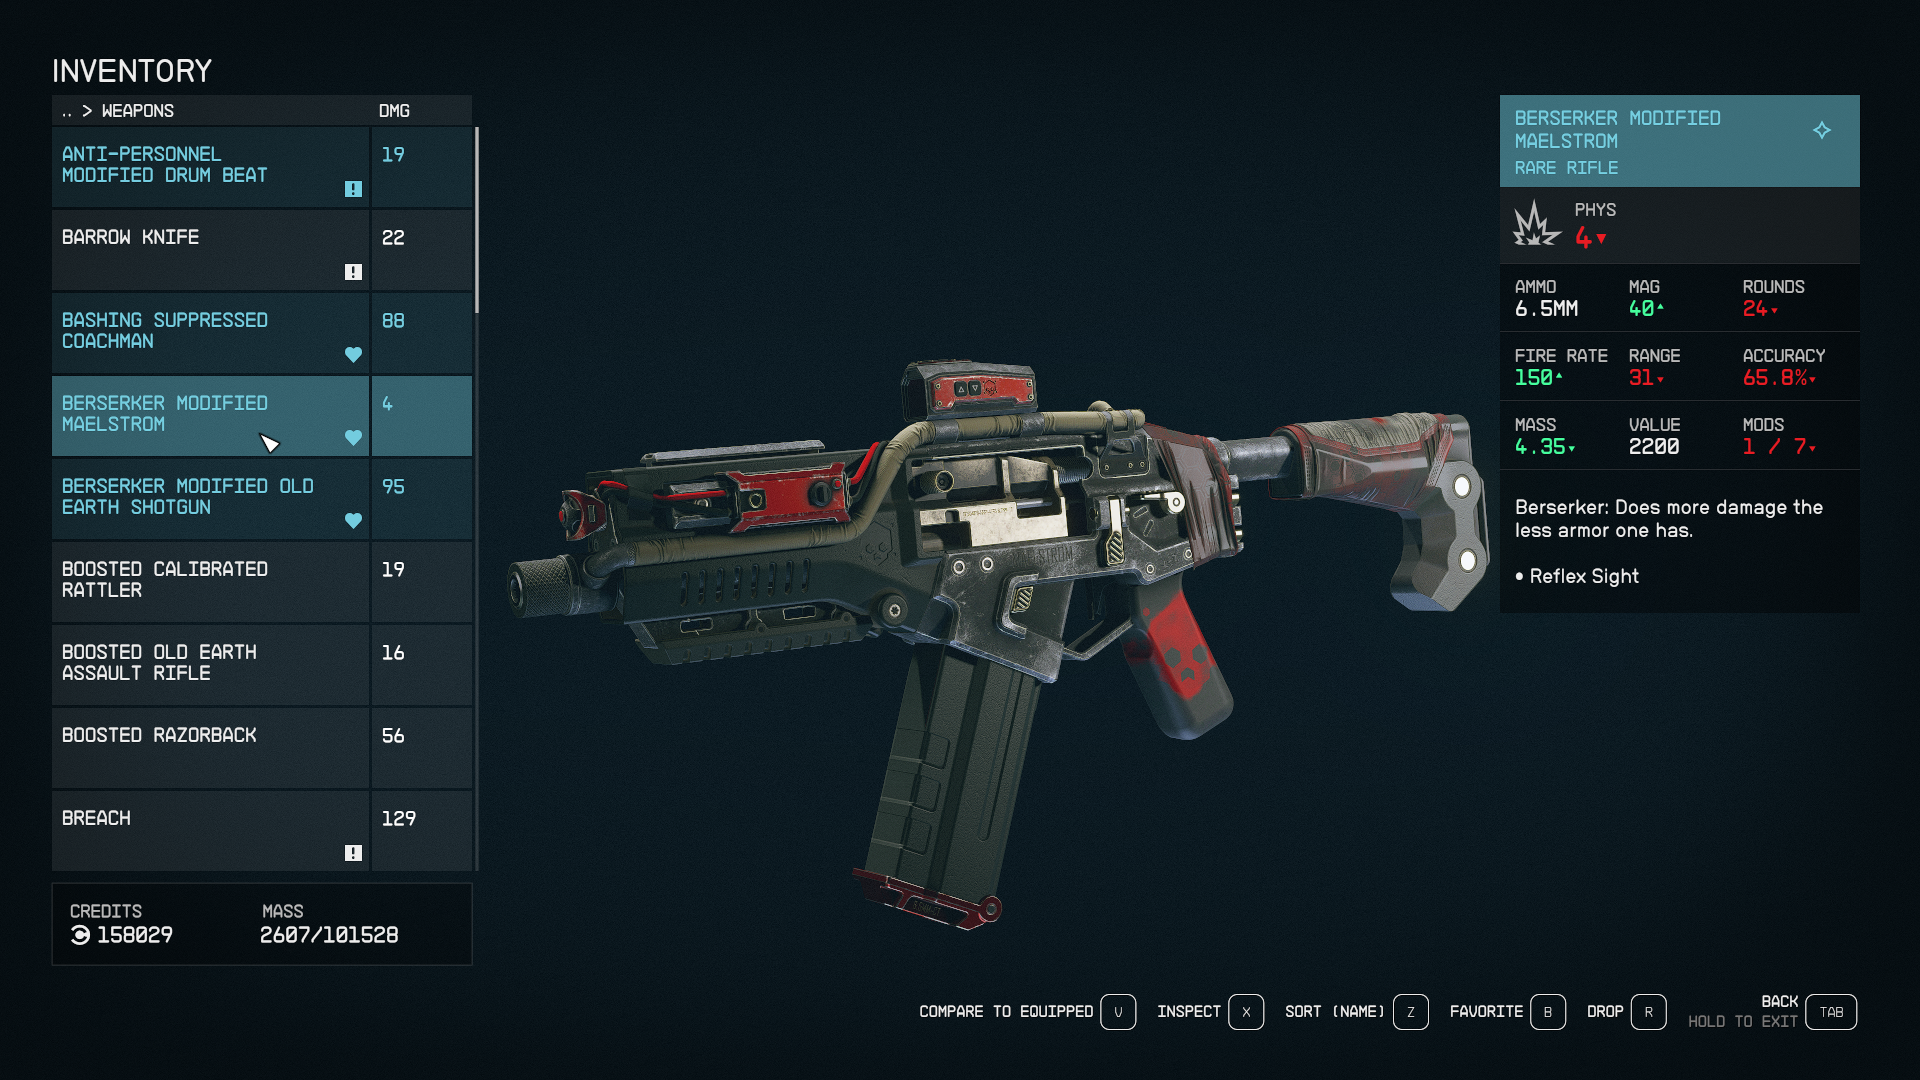Screen dimensions: 1920x1080
Task: Click the FAVORITE B button
Action: click(x=1547, y=1011)
